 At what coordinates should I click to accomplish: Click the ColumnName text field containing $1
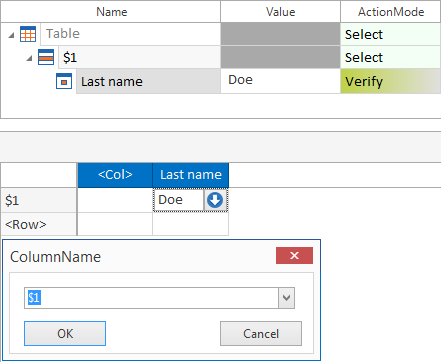pos(151,298)
